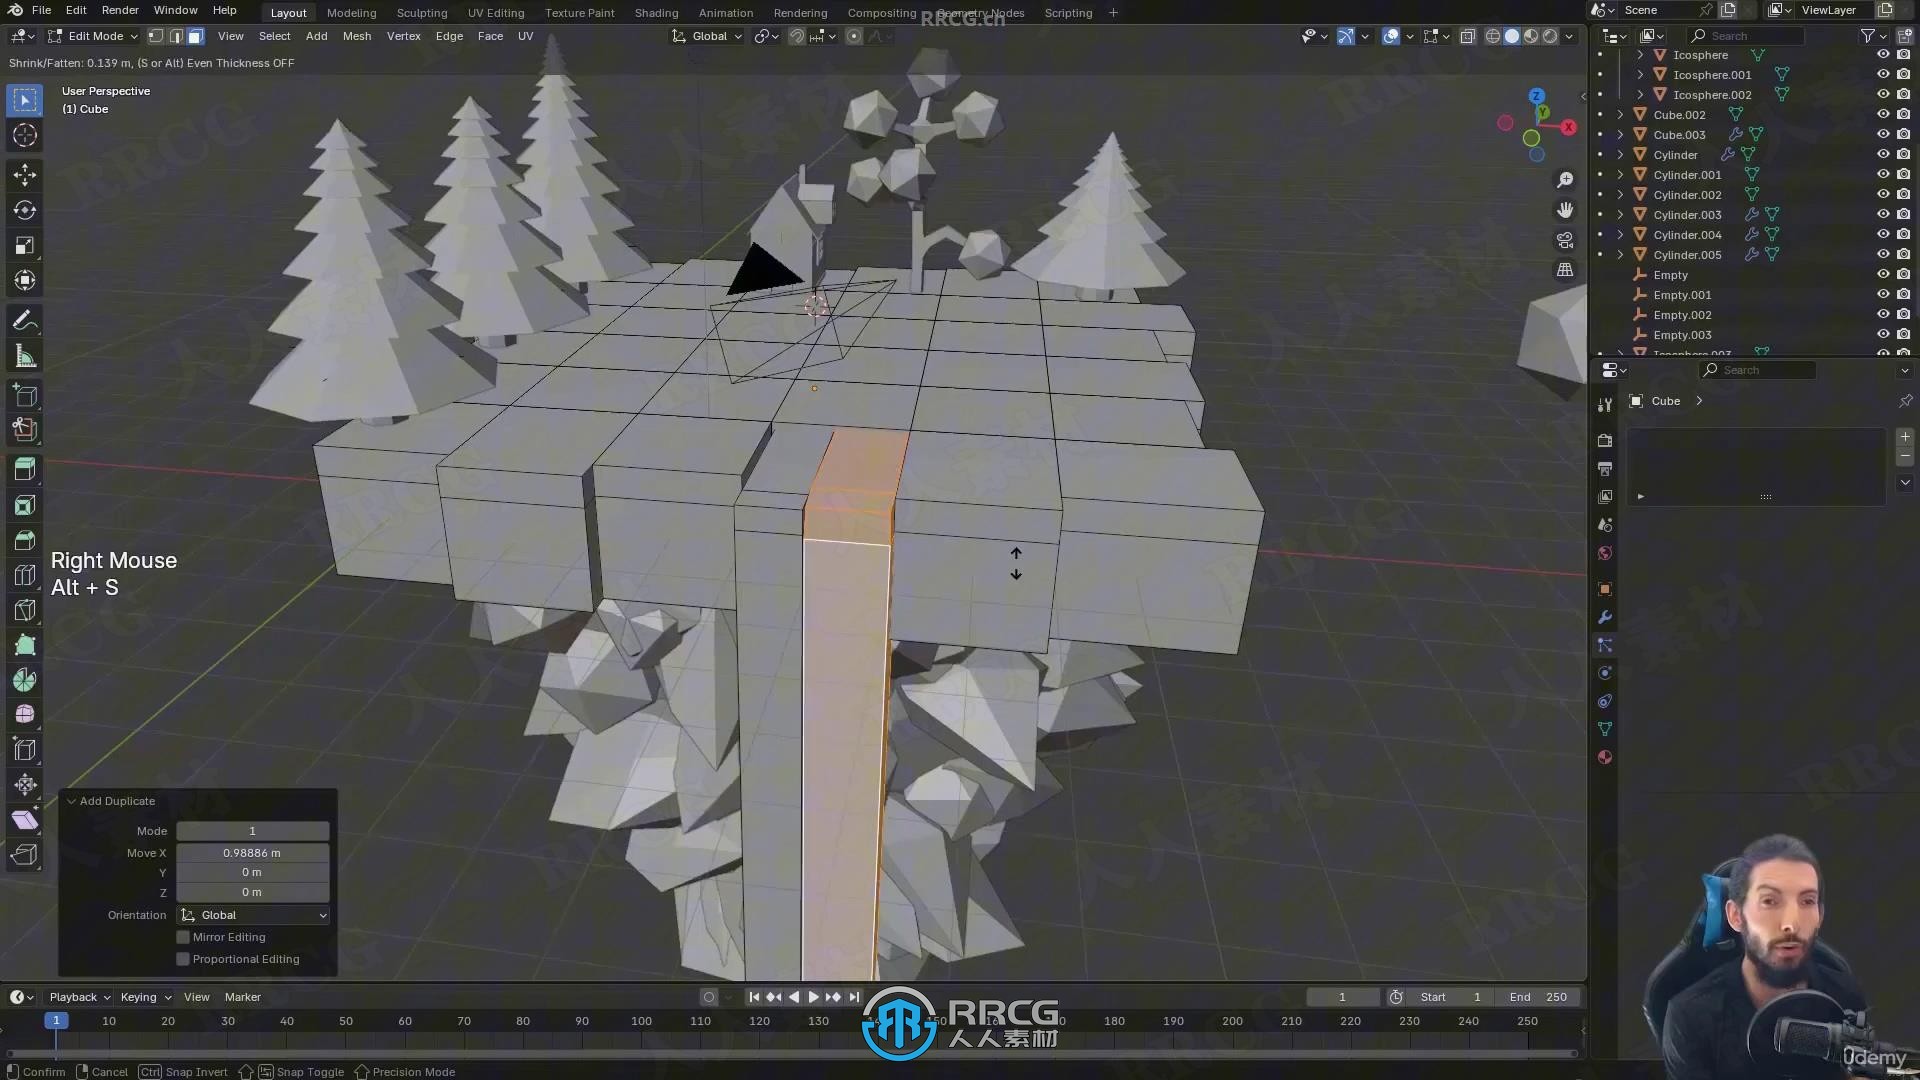
Task: Select the Move tool in toolbar
Action: pos(25,173)
